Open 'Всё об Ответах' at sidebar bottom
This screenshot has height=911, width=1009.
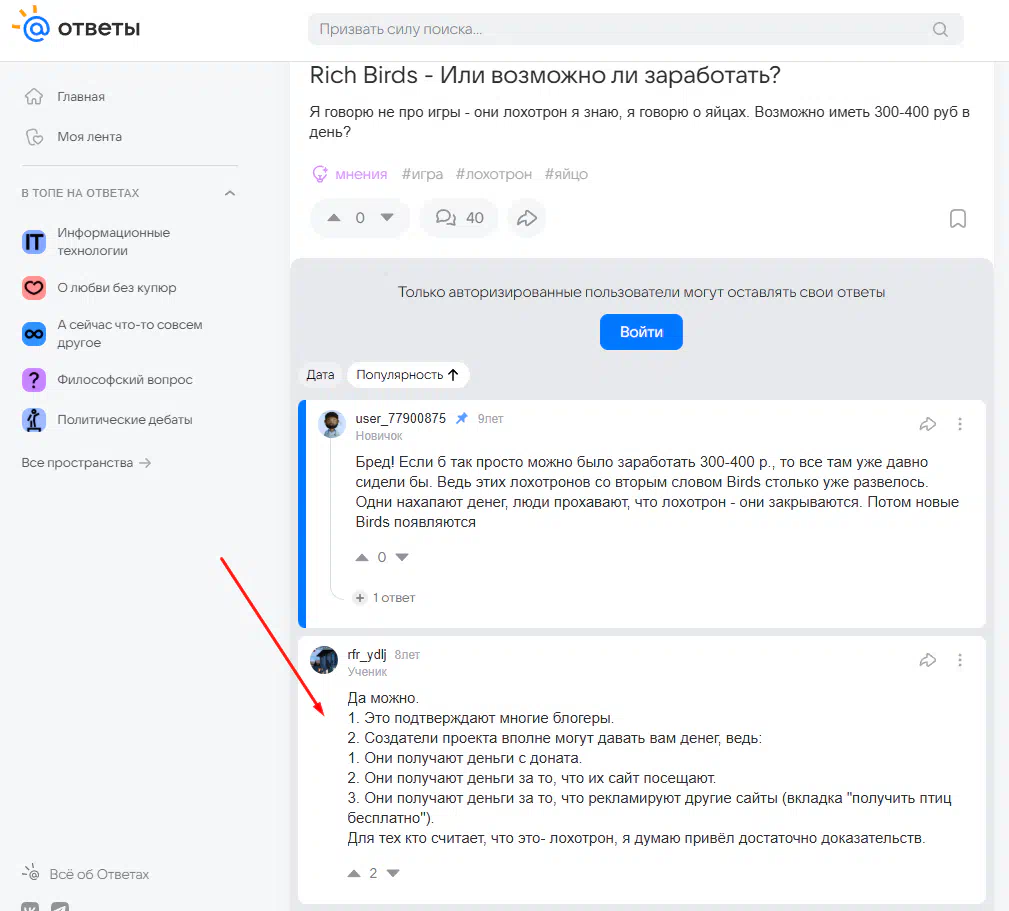point(86,874)
